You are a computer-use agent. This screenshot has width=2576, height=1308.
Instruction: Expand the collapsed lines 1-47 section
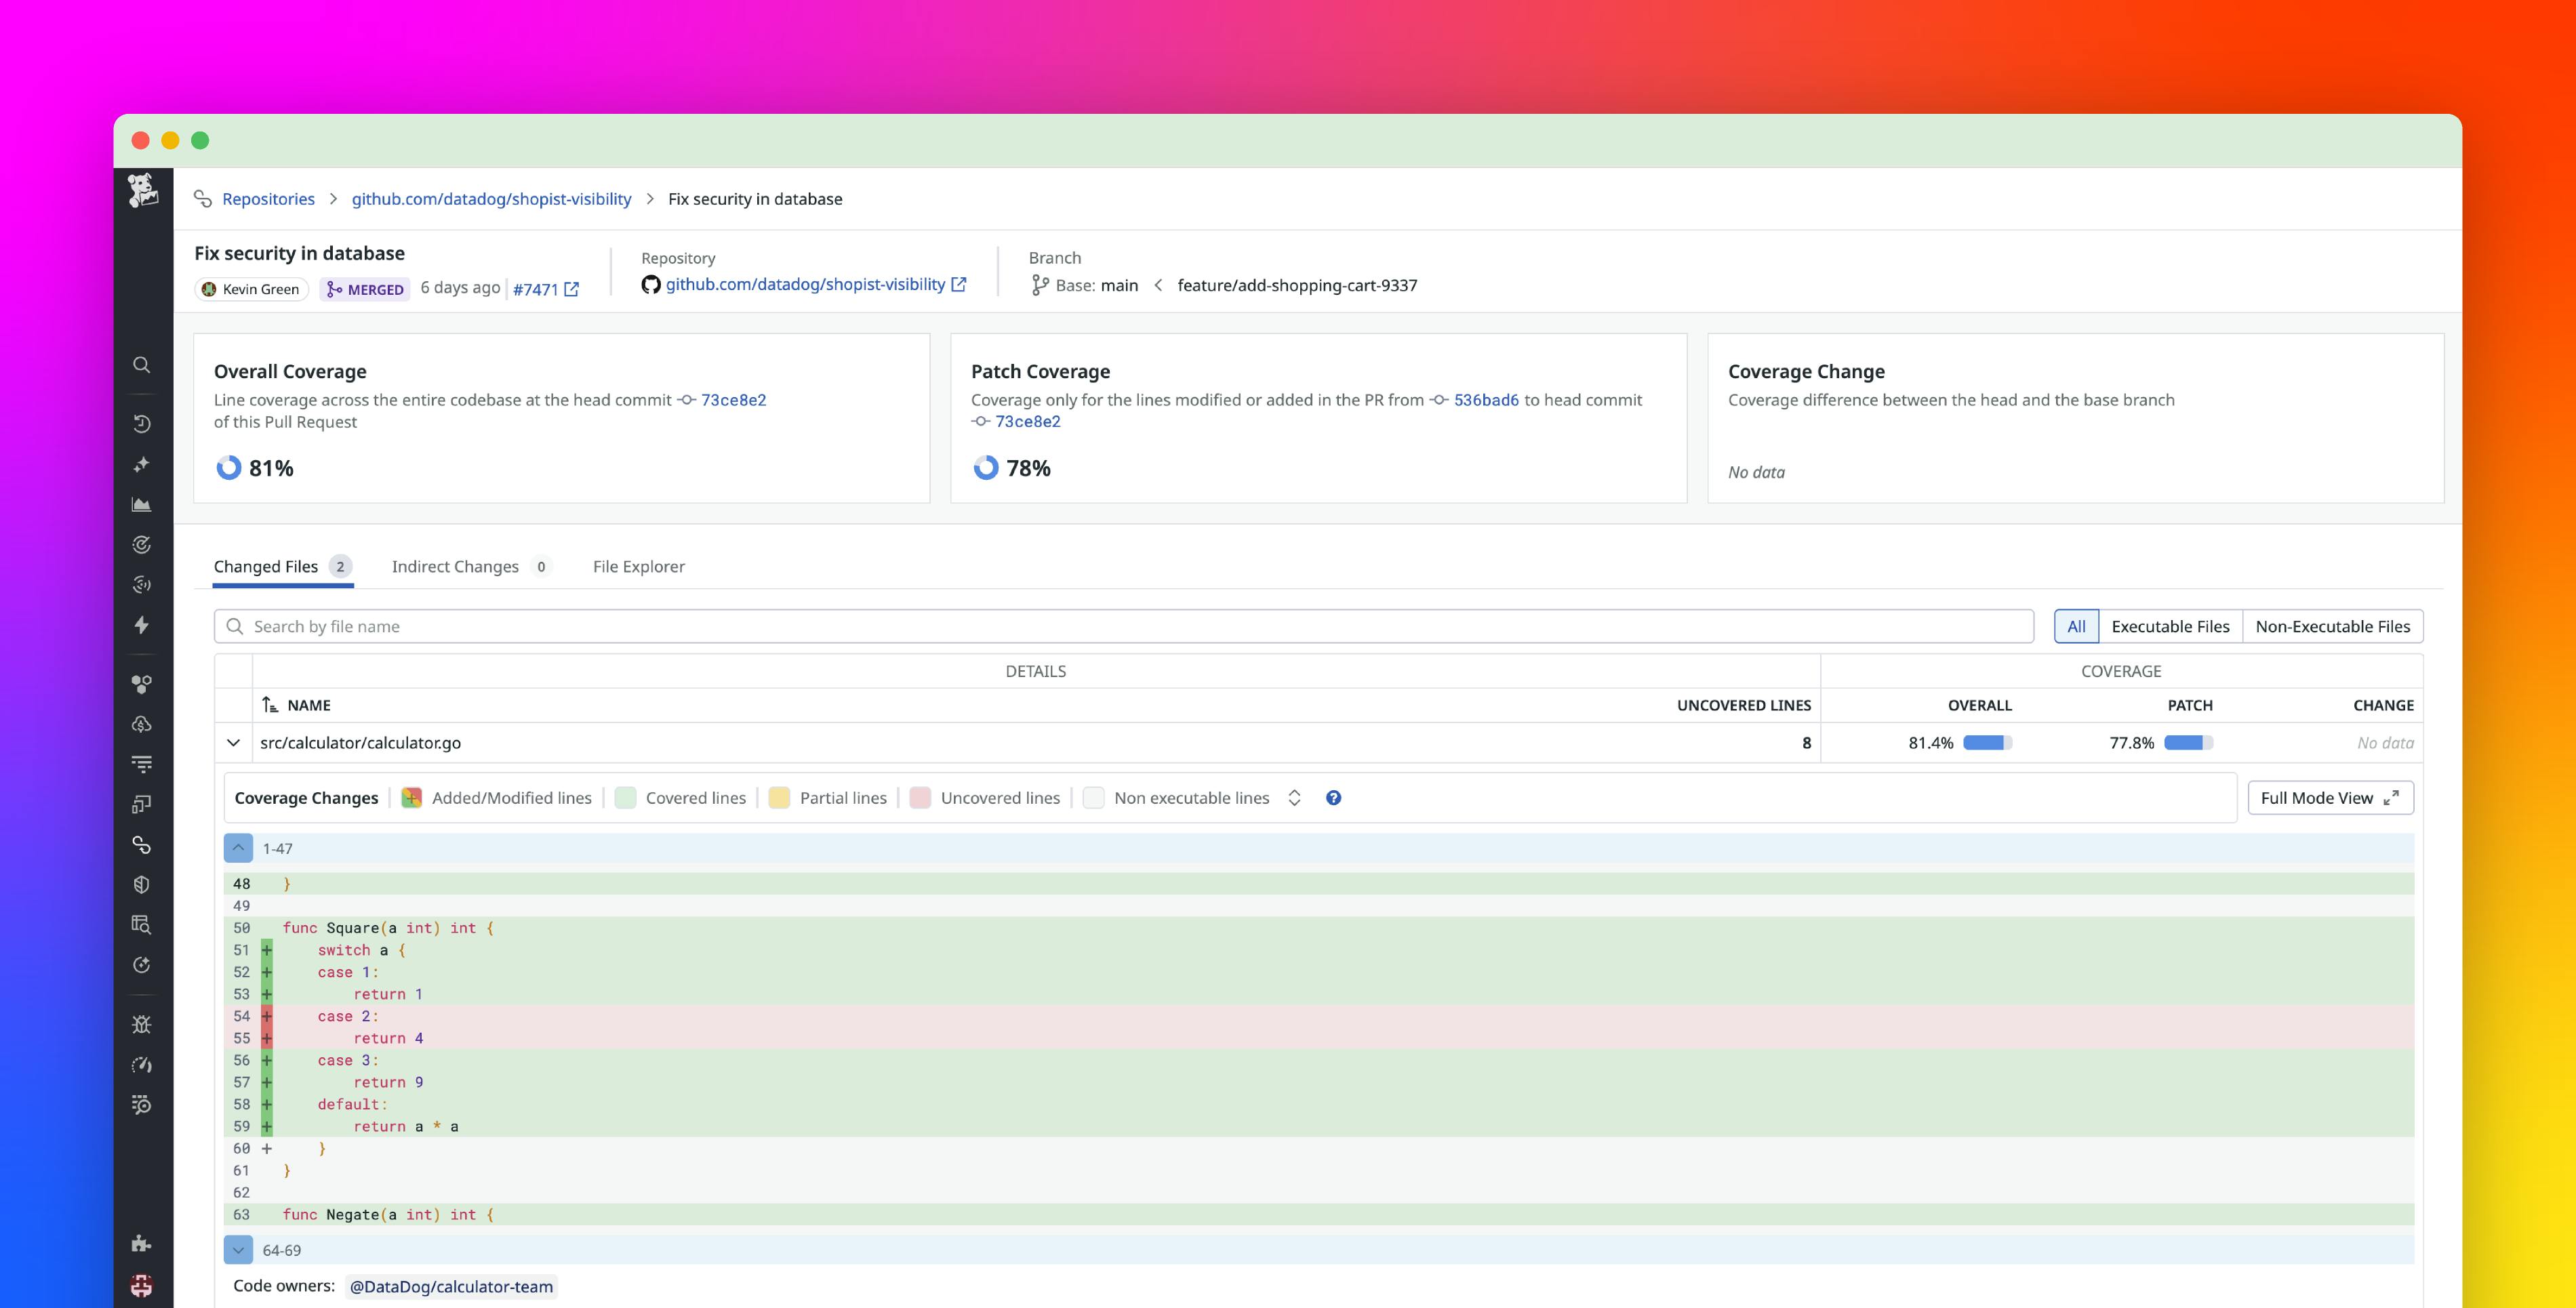tap(238, 848)
